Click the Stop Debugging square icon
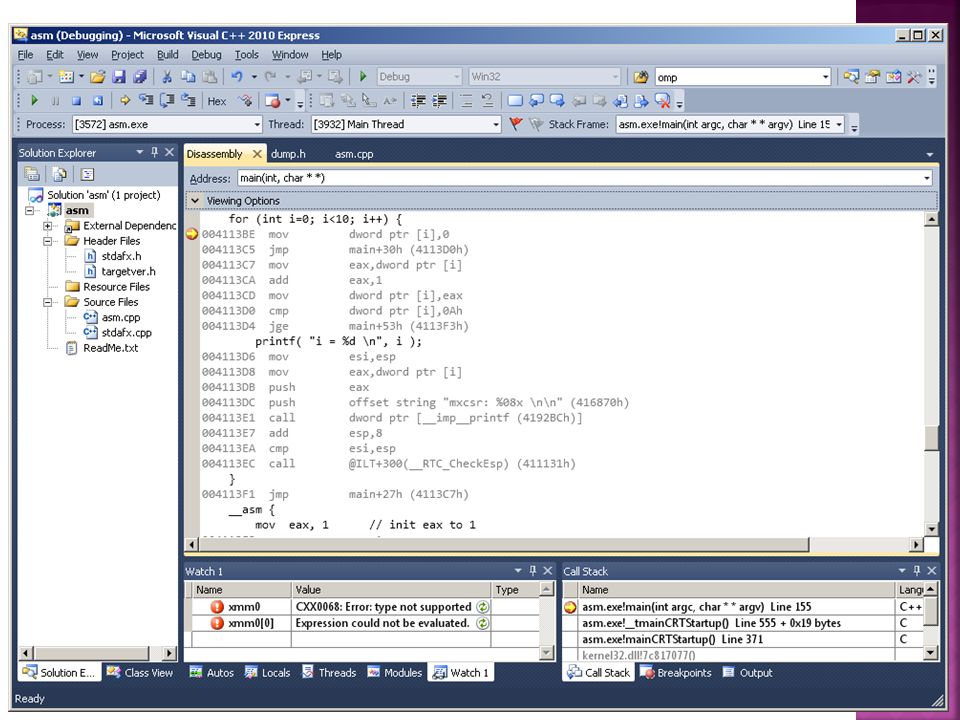This screenshot has width=960, height=720. [x=77, y=100]
